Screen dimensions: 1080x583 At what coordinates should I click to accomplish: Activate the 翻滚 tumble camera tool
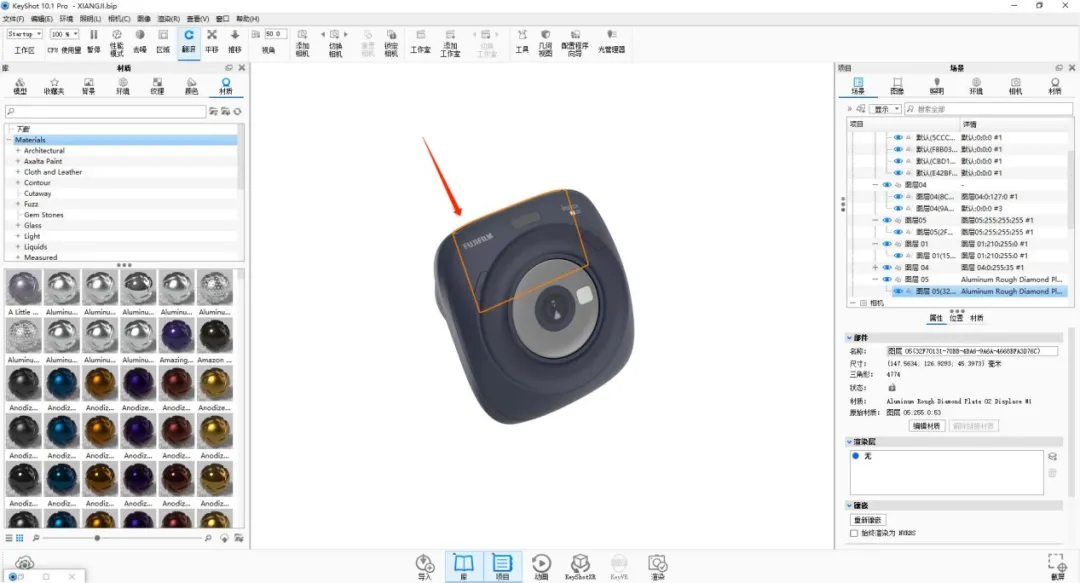[x=189, y=41]
